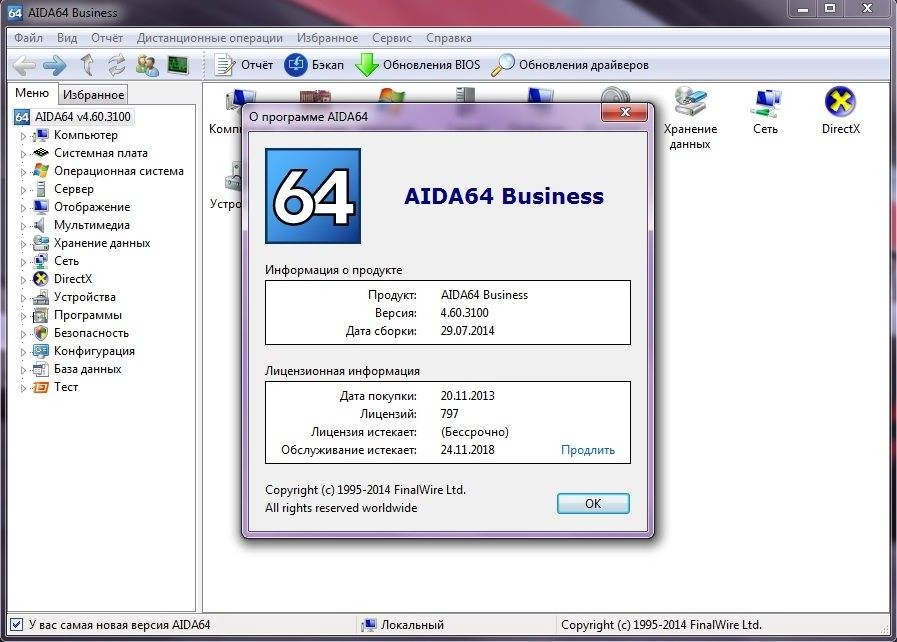Click the База данных tree icon
897x642 pixels.
pyautogui.click(x=40, y=369)
